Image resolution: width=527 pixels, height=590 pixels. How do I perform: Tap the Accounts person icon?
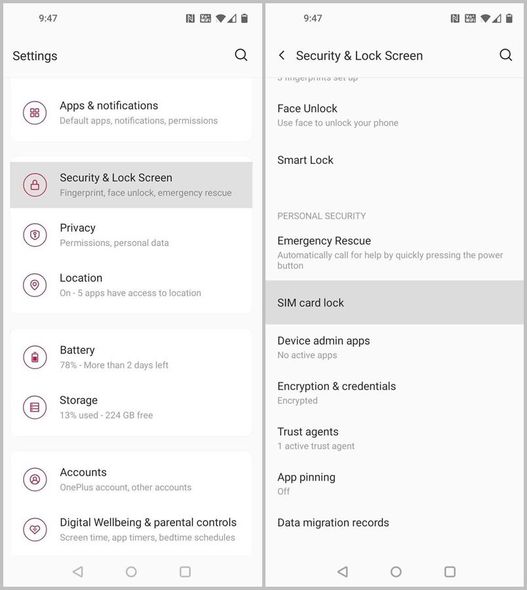[35, 479]
